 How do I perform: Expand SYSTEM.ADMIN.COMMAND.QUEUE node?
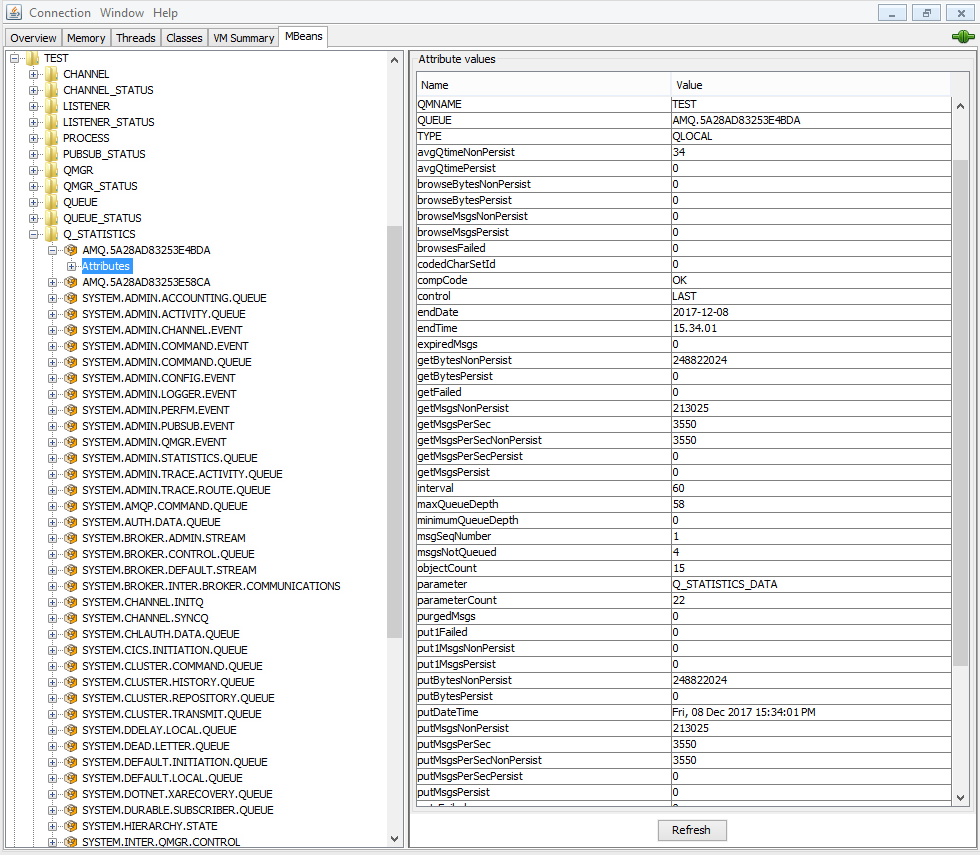(x=53, y=362)
